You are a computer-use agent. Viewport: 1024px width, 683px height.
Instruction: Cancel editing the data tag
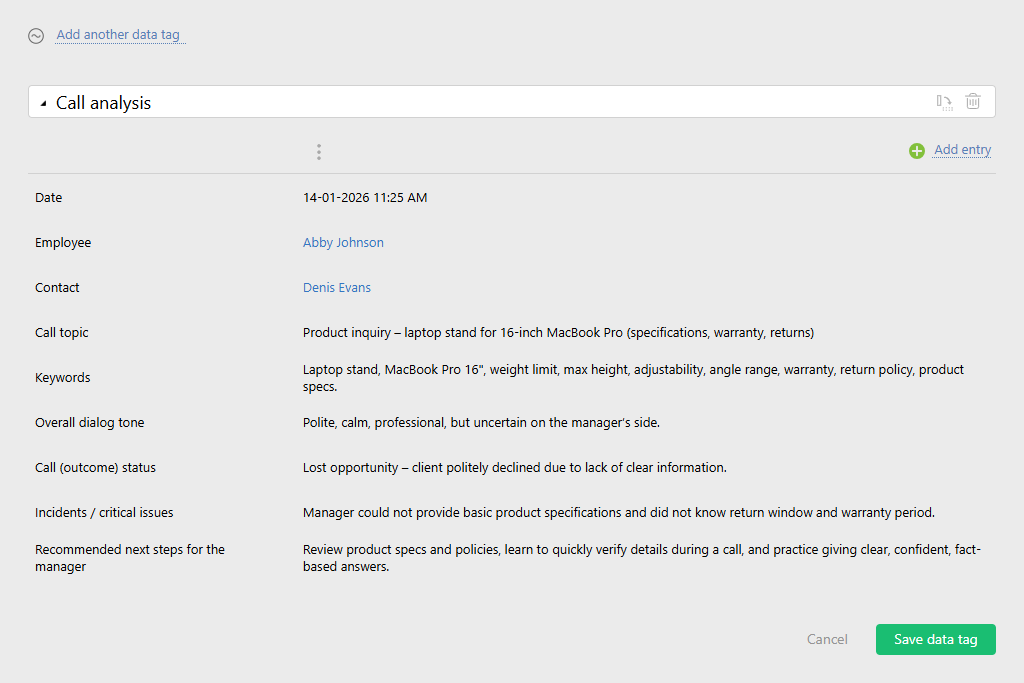[x=826, y=639]
